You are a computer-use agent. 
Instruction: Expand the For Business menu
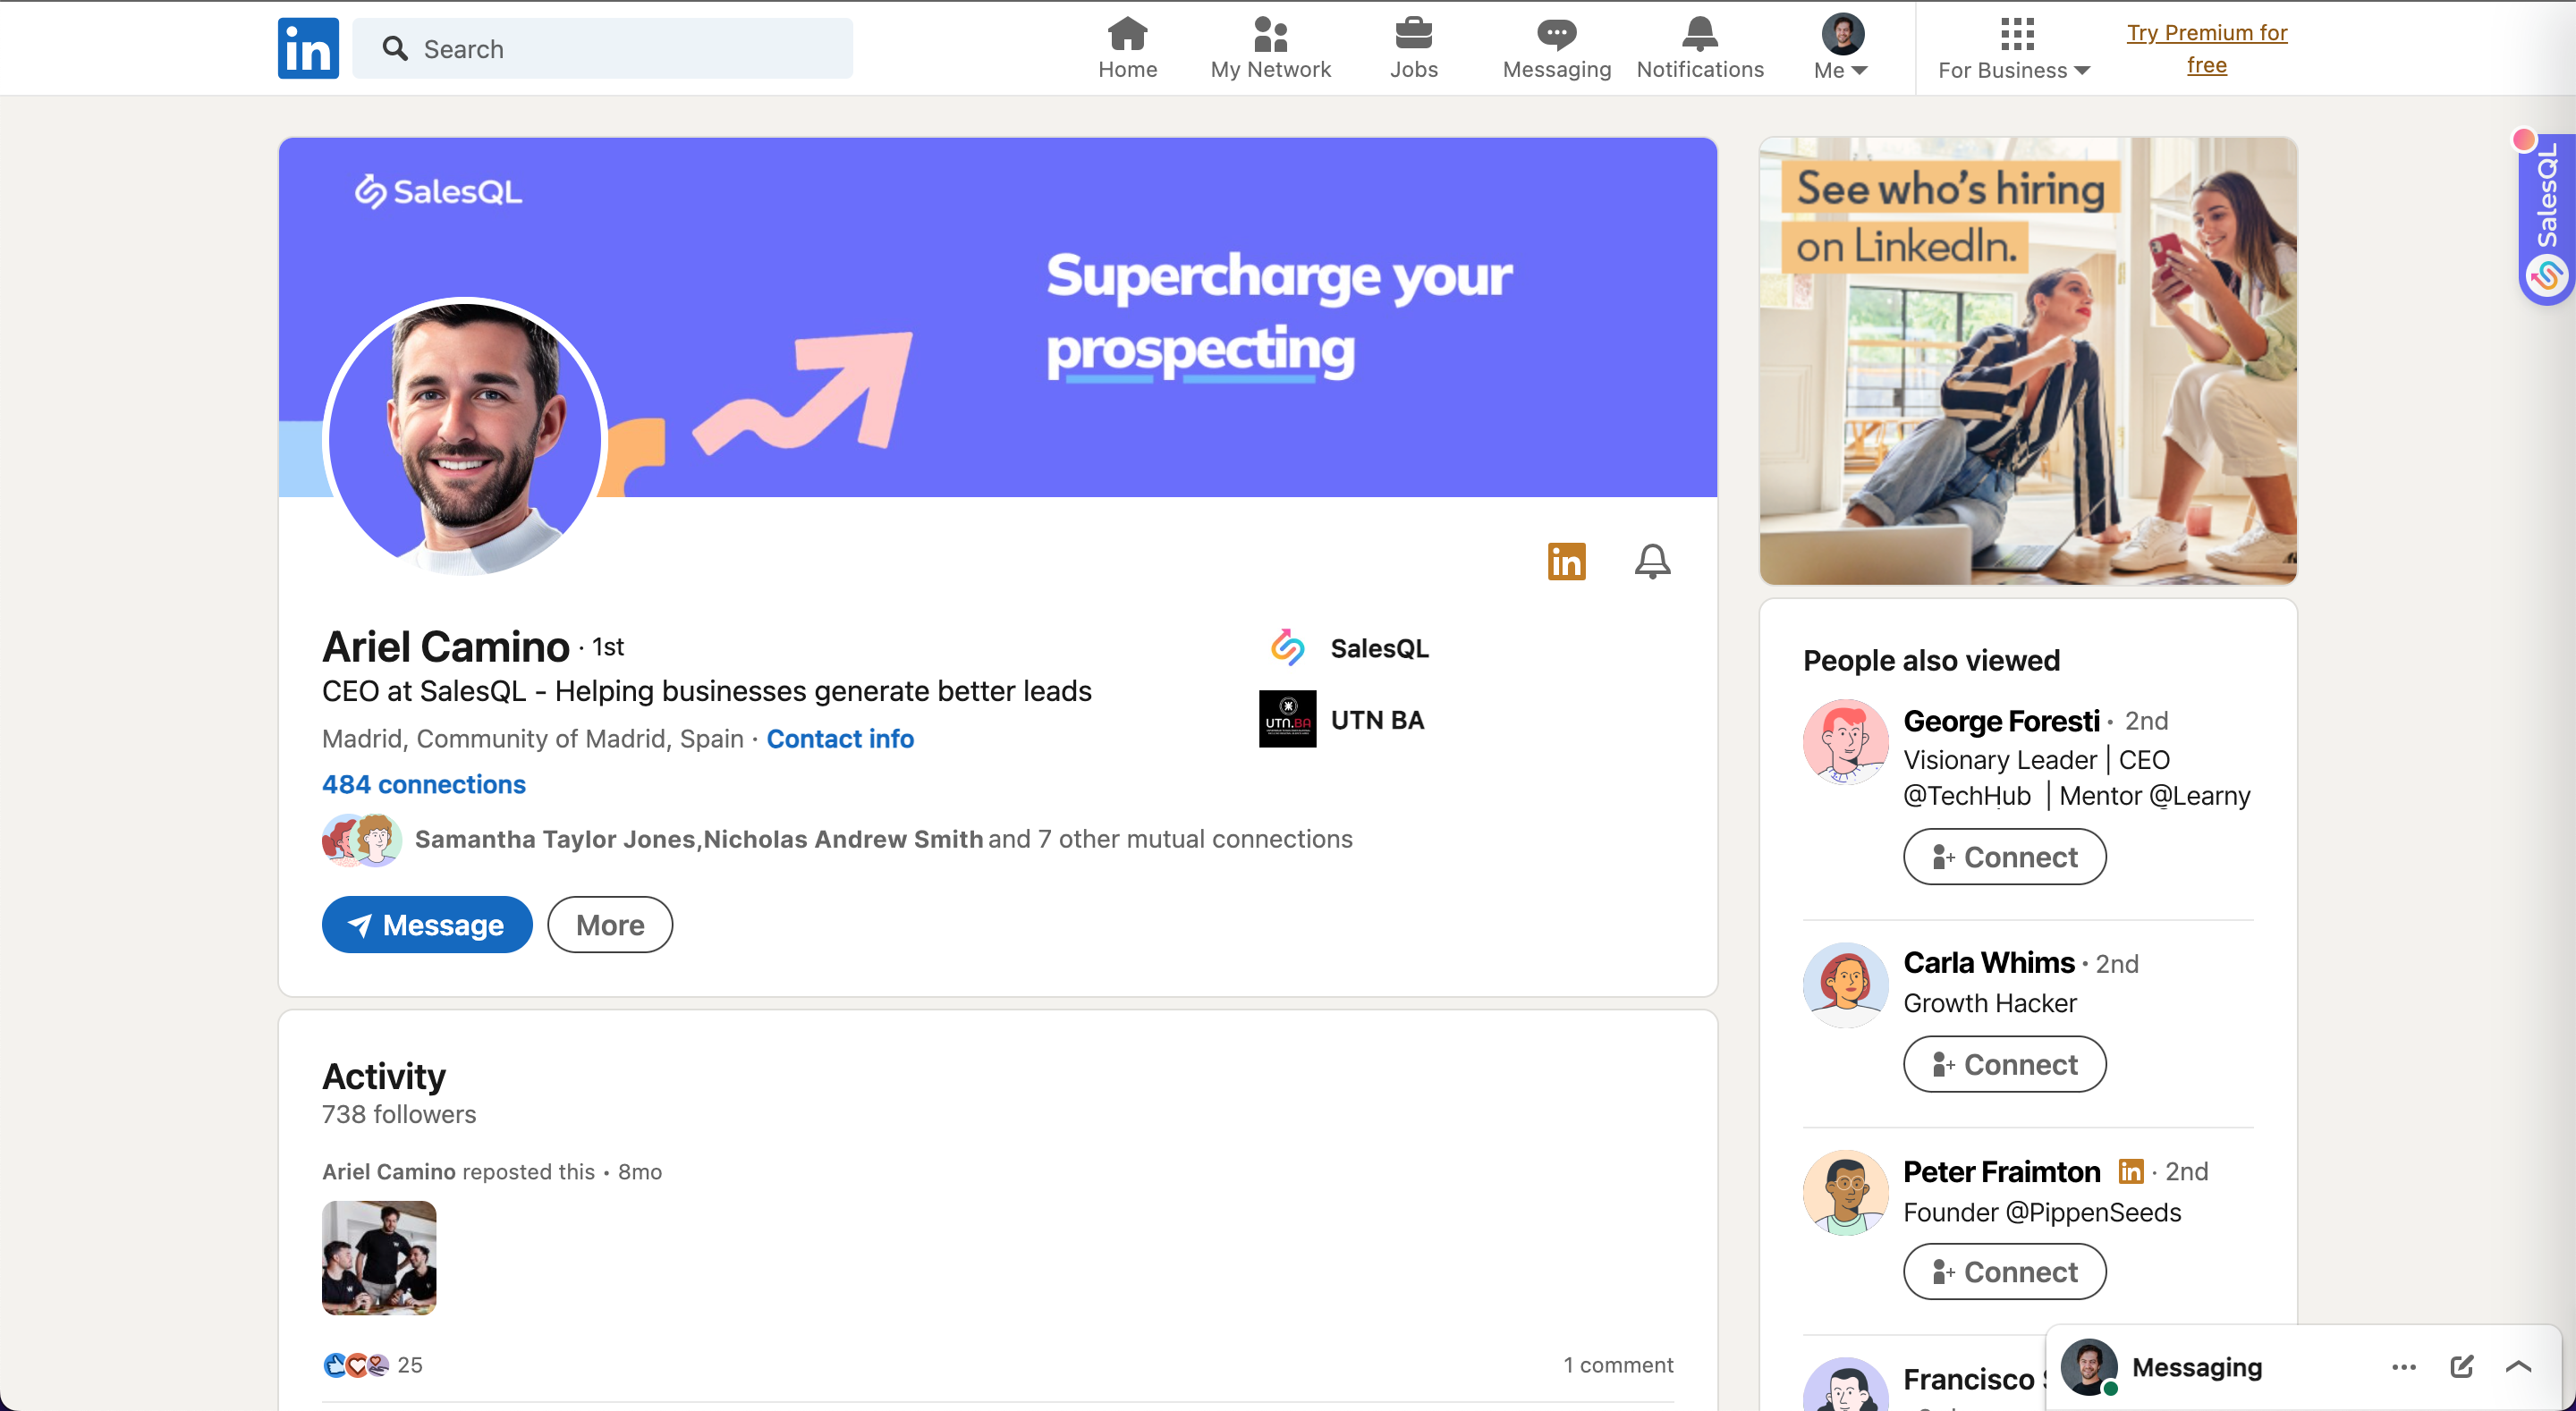tap(2014, 48)
